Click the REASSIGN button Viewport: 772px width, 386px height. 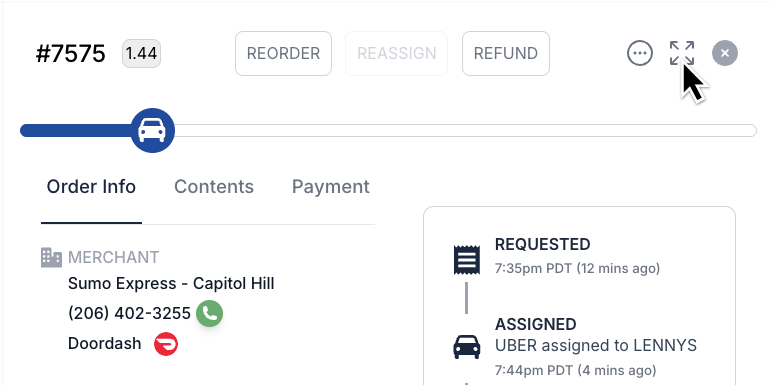click(x=396, y=53)
